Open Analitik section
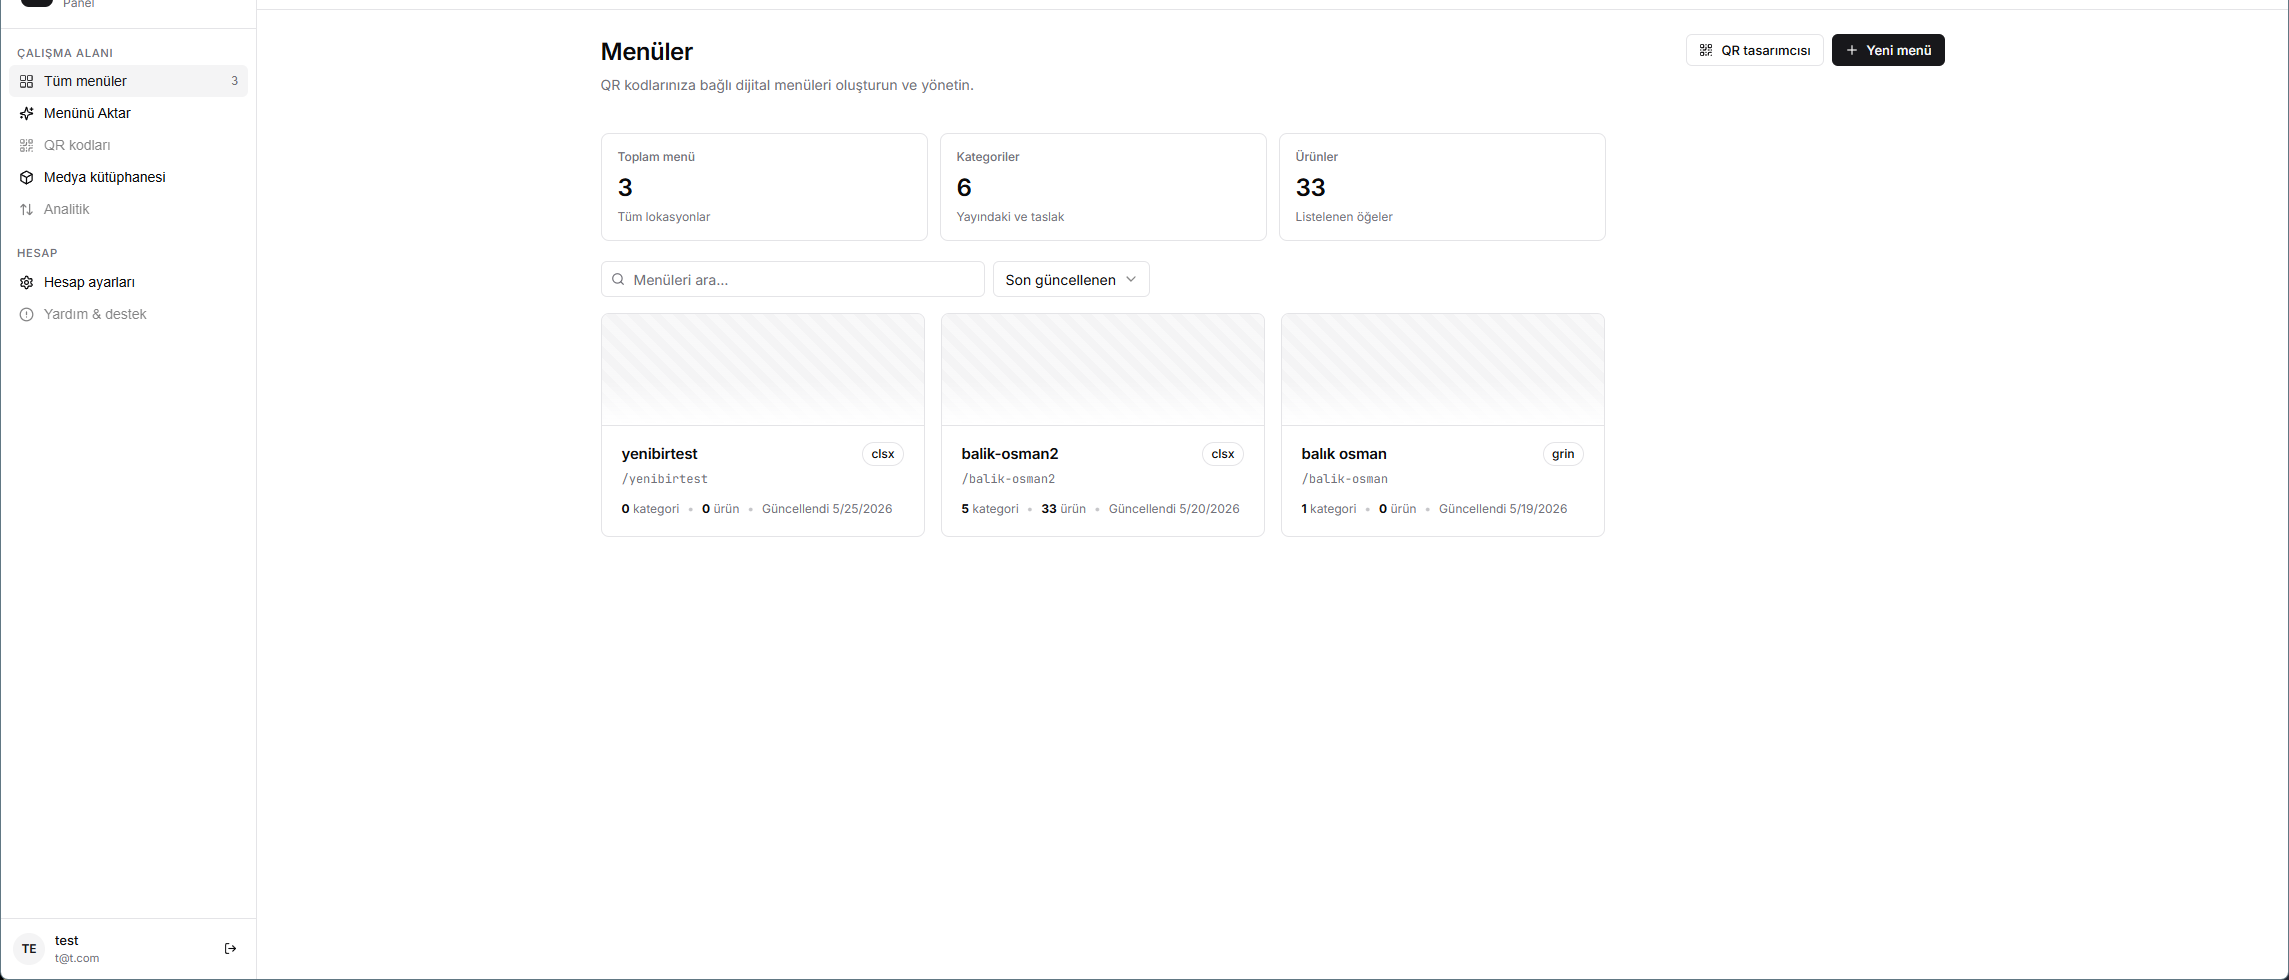The height and width of the screenshot is (980, 2289). pos(128,209)
